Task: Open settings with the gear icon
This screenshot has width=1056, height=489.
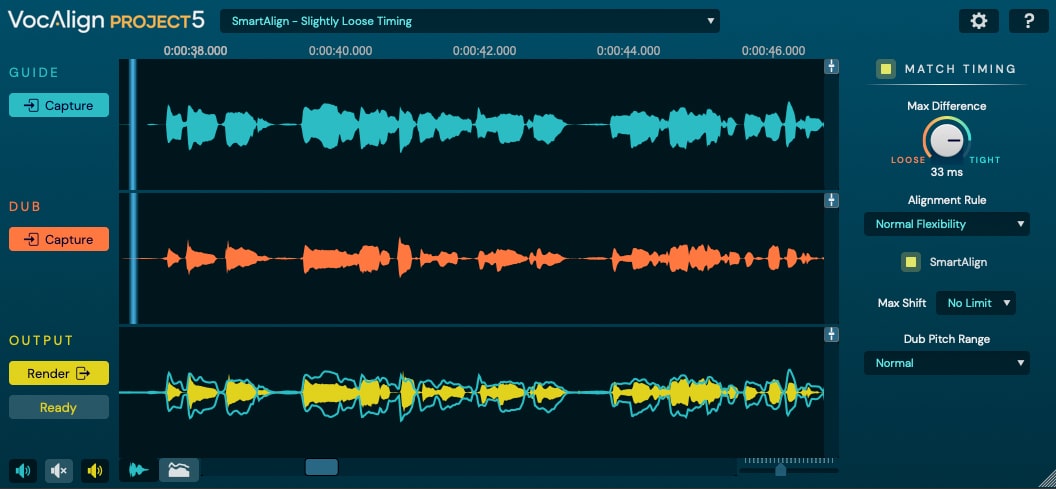Action: (978, 21)
